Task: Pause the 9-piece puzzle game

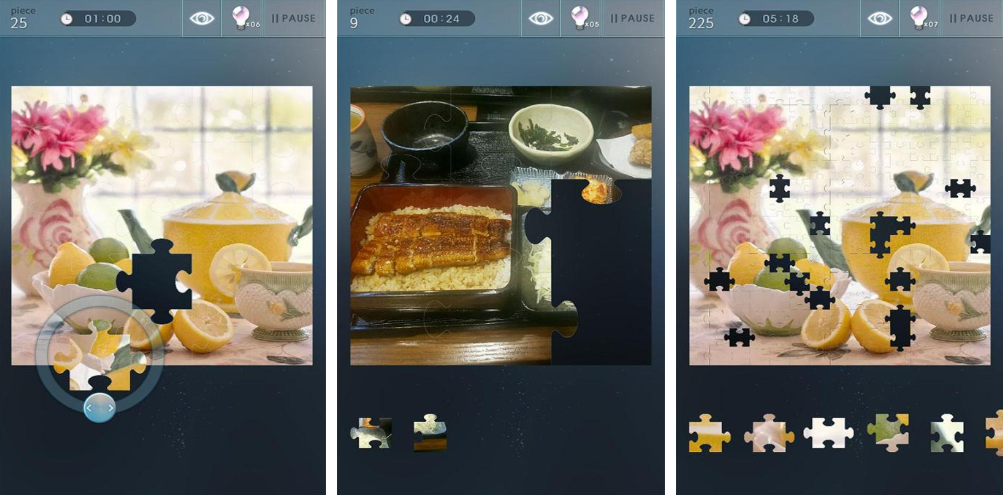Action: tap(633, 19)
